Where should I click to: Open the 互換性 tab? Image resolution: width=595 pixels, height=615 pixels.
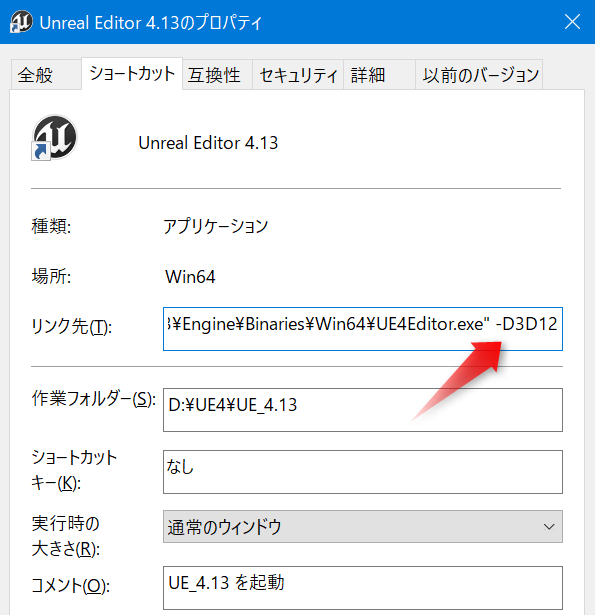[x=217, y=75]
